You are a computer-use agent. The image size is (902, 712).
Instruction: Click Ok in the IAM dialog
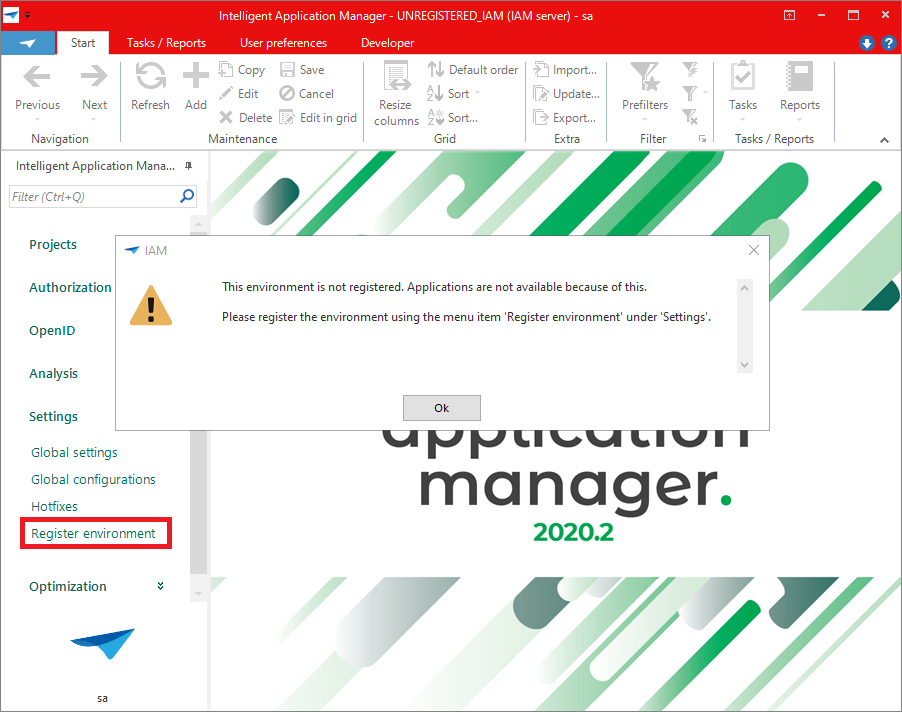click(442, 408)
